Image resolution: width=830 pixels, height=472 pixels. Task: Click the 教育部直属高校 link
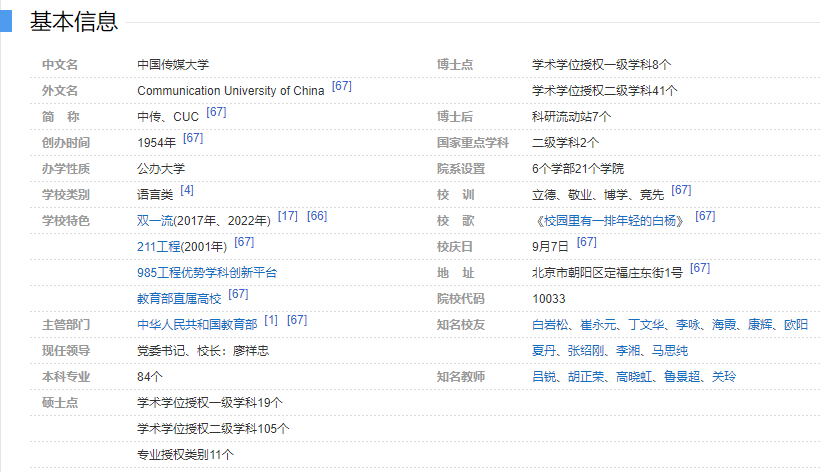(x=179, y=298)
